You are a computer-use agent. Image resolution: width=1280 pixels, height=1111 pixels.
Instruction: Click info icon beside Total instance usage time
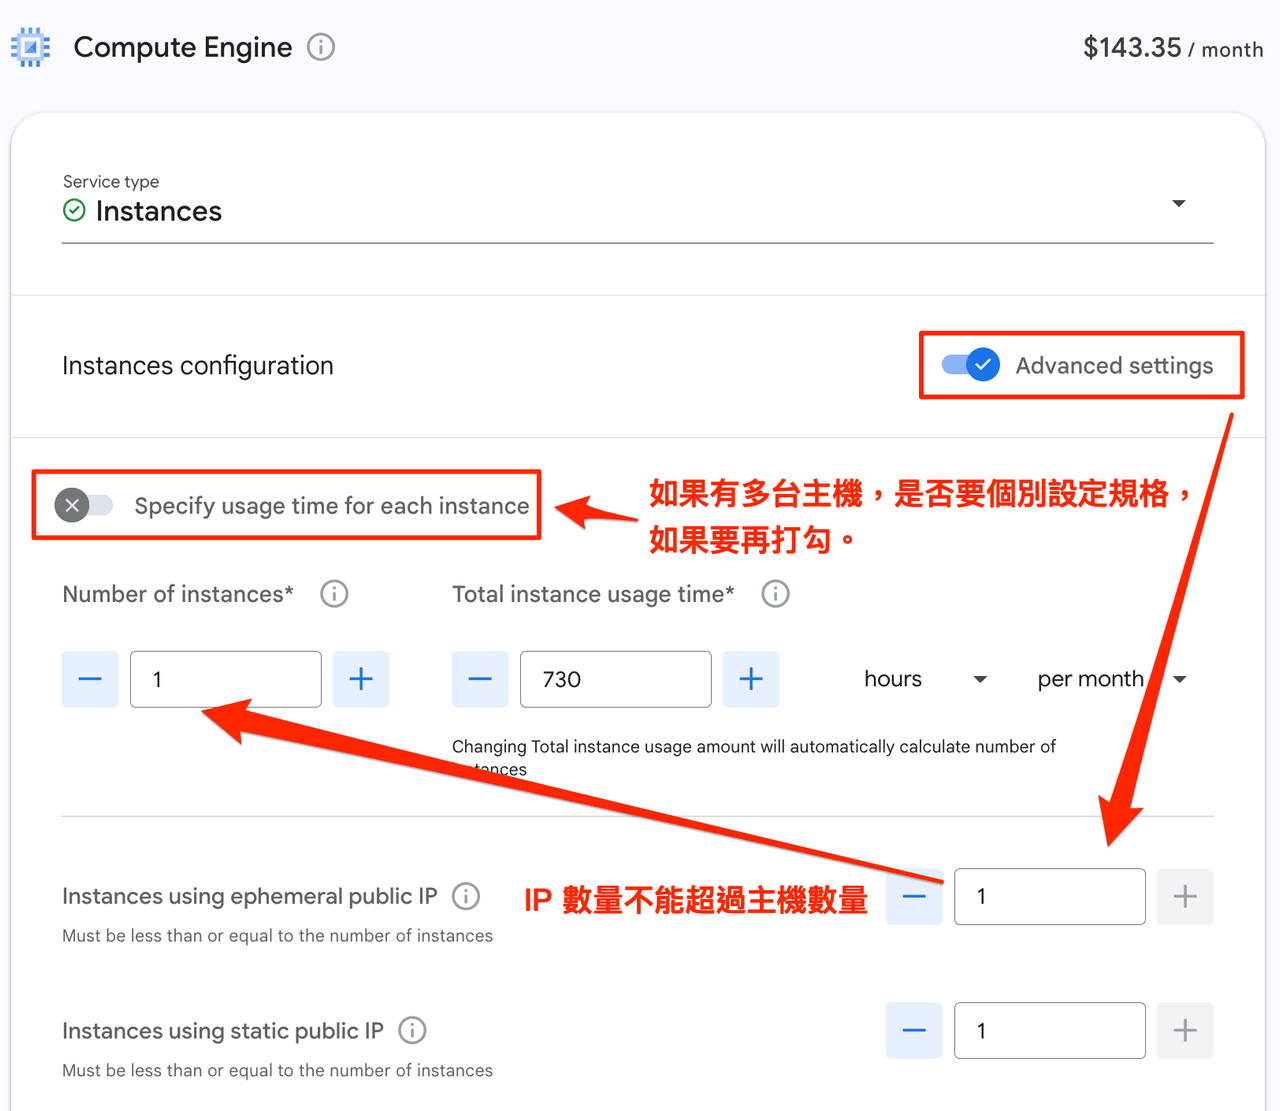pos(775,594)
